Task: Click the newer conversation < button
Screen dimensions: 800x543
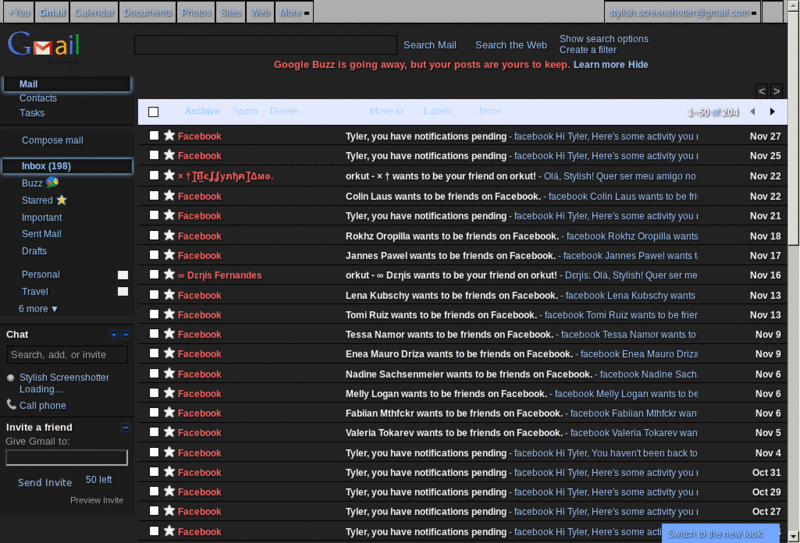Action: click(x=762, y=91)
